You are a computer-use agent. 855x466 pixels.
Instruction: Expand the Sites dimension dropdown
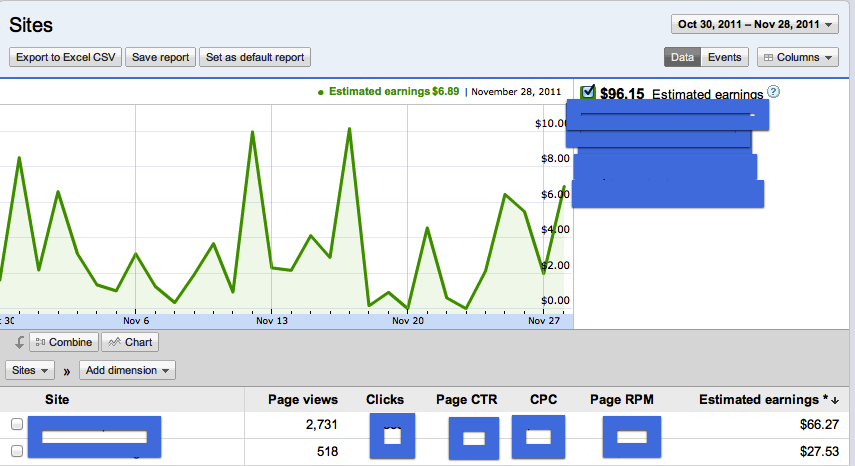(30, 370)
